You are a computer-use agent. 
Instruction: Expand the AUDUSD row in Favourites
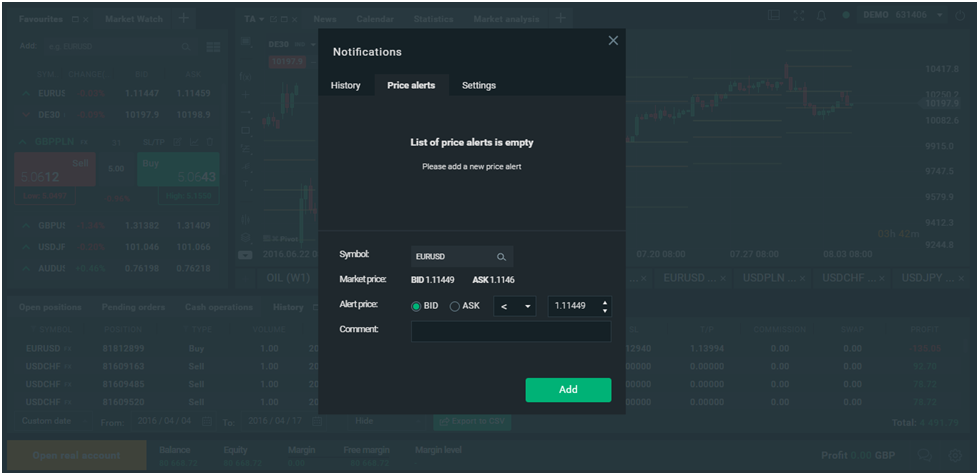[x=26, y=268]
